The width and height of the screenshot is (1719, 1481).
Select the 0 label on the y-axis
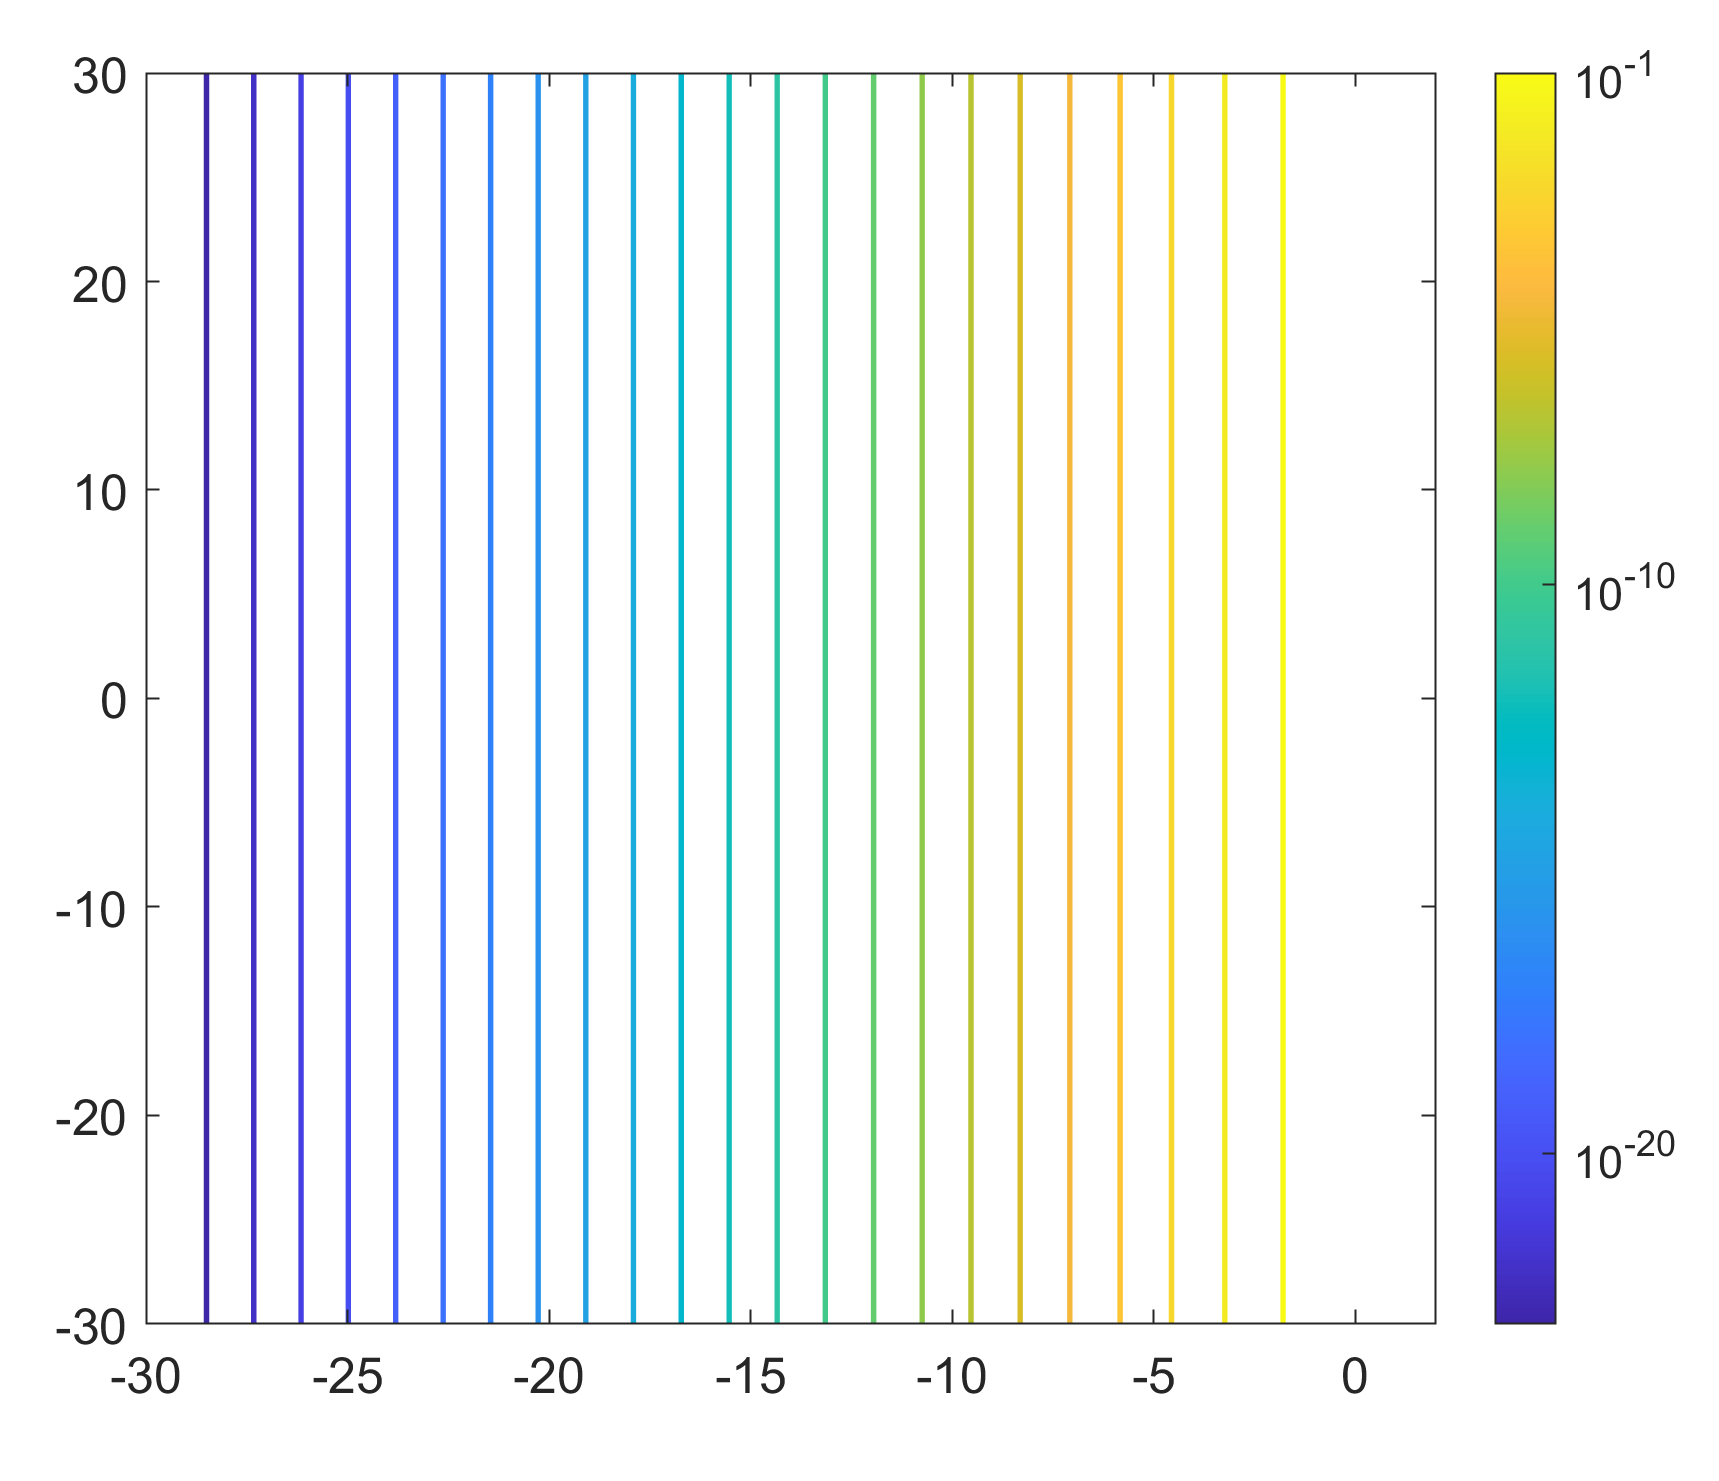114,702
